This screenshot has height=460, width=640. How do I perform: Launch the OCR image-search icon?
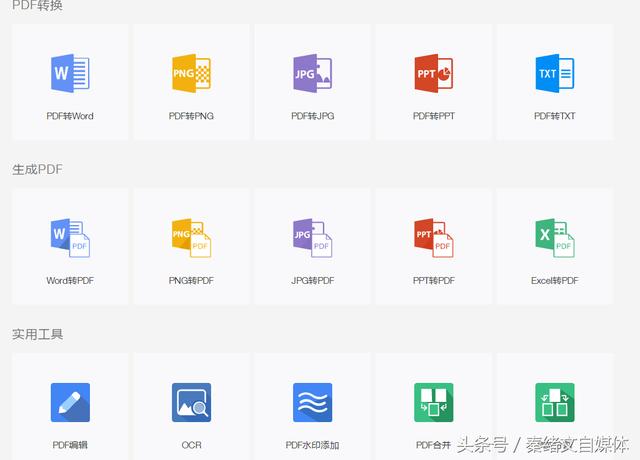[191, 402]
